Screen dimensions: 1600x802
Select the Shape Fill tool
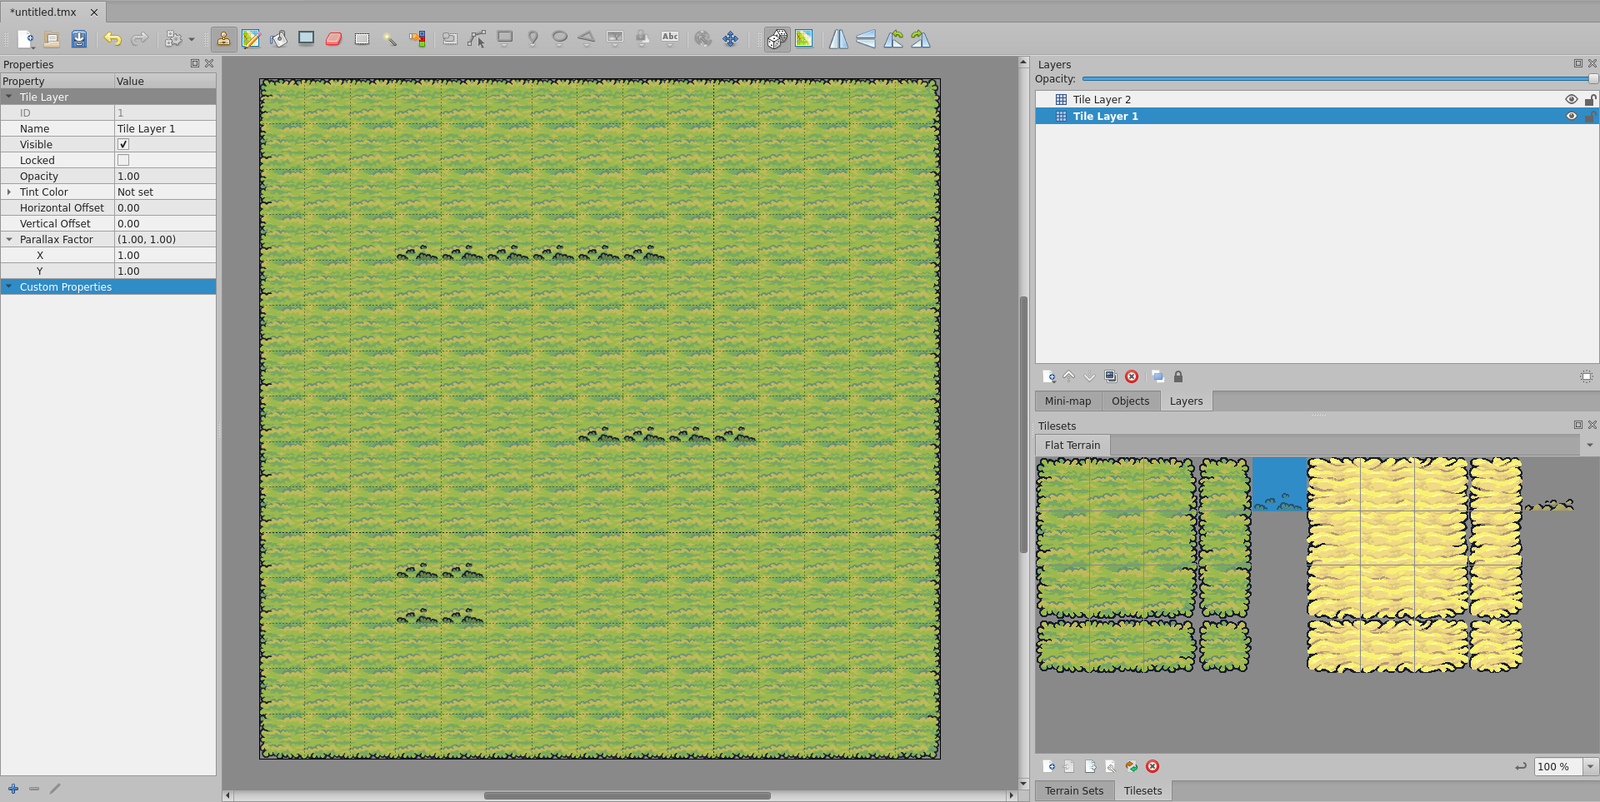pyautogui.click(x=306, y=39)
